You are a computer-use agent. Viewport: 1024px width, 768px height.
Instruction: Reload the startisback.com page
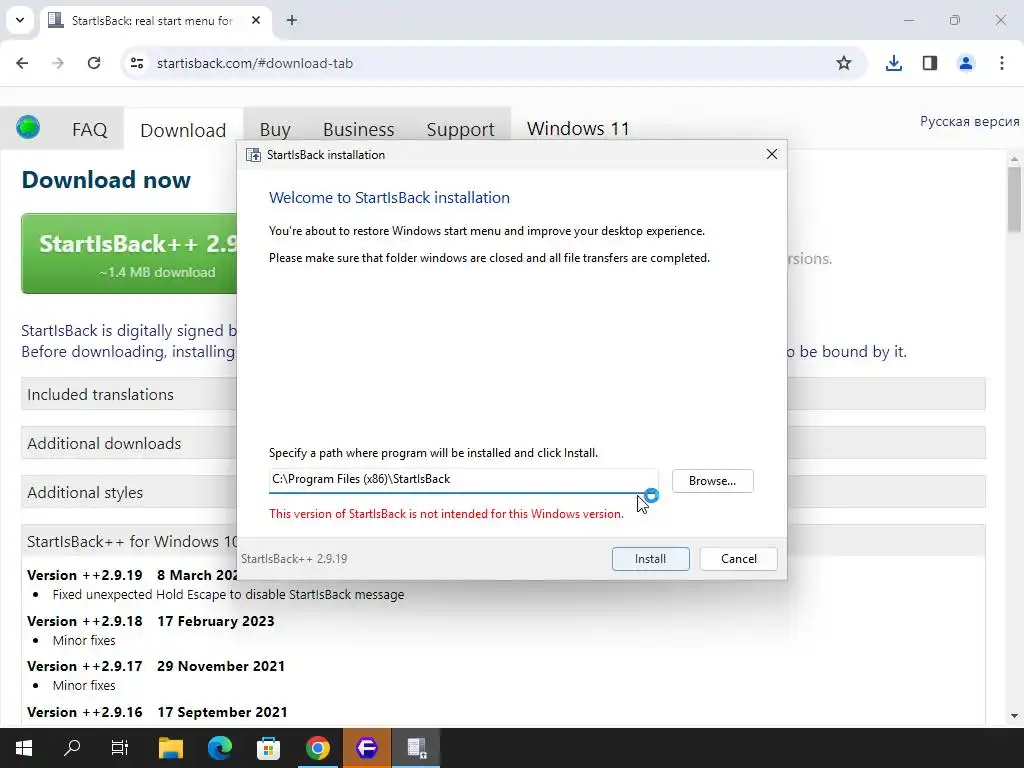(94, 63)
